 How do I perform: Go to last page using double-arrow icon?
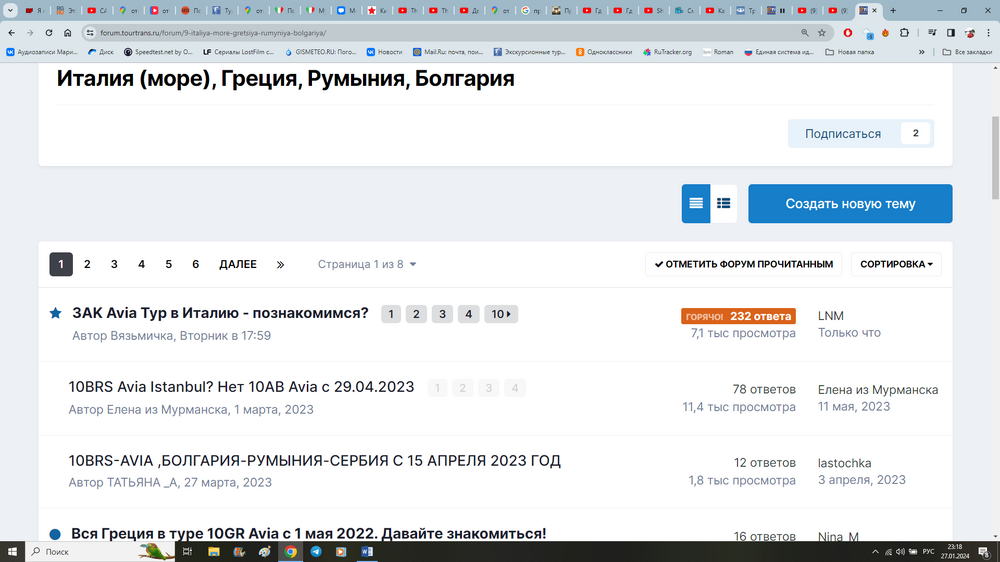(x=280, y=264)
